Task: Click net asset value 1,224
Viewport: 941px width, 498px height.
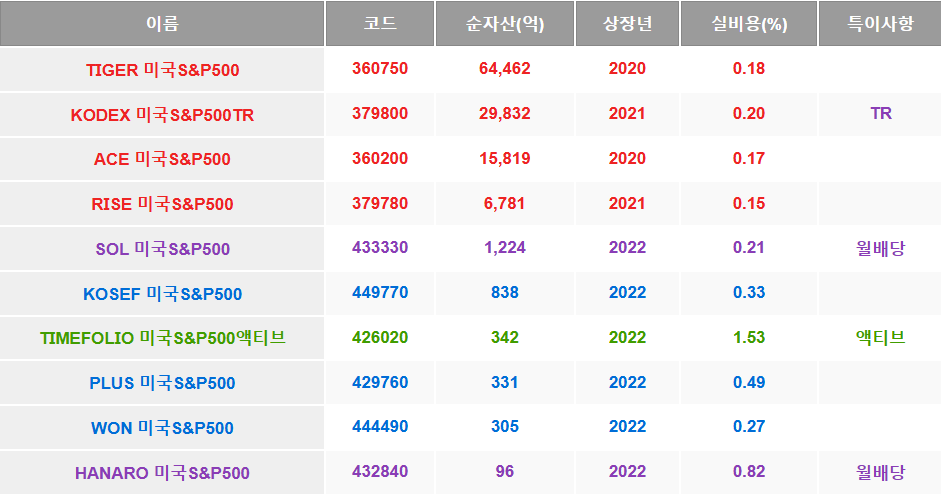Action: pyautogui.click(x=505, y=247)
